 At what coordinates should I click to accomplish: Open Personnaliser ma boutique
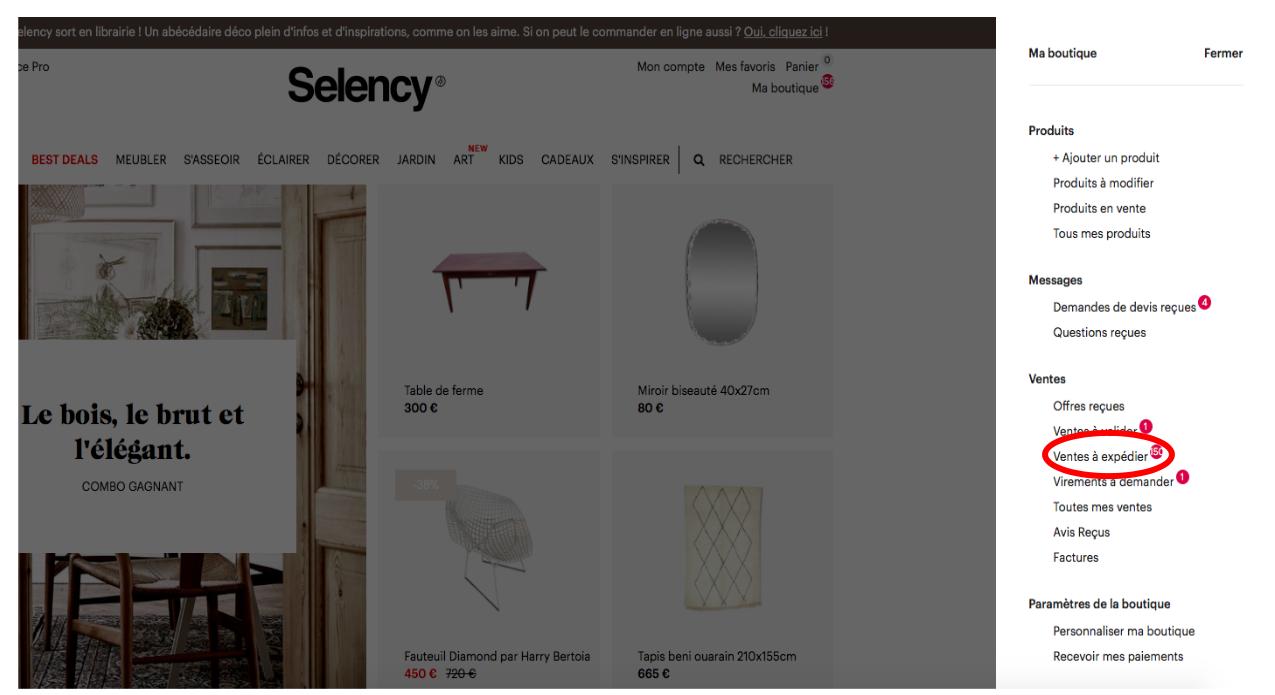coord(1124,632)
